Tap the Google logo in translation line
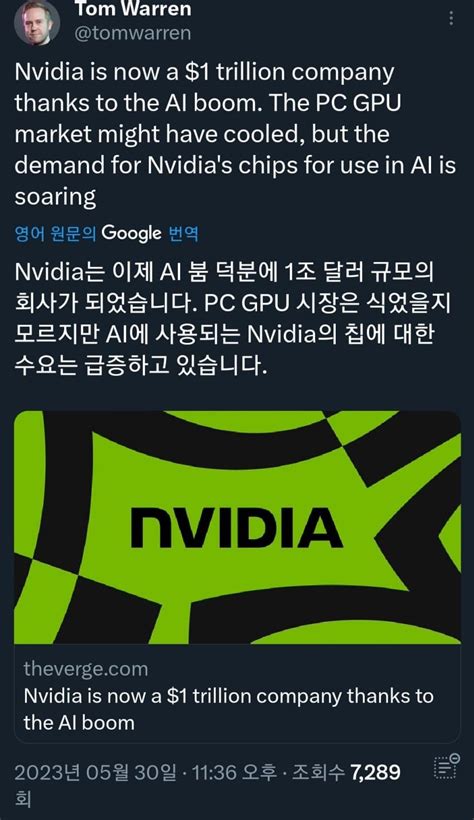 tap(131, 233)
